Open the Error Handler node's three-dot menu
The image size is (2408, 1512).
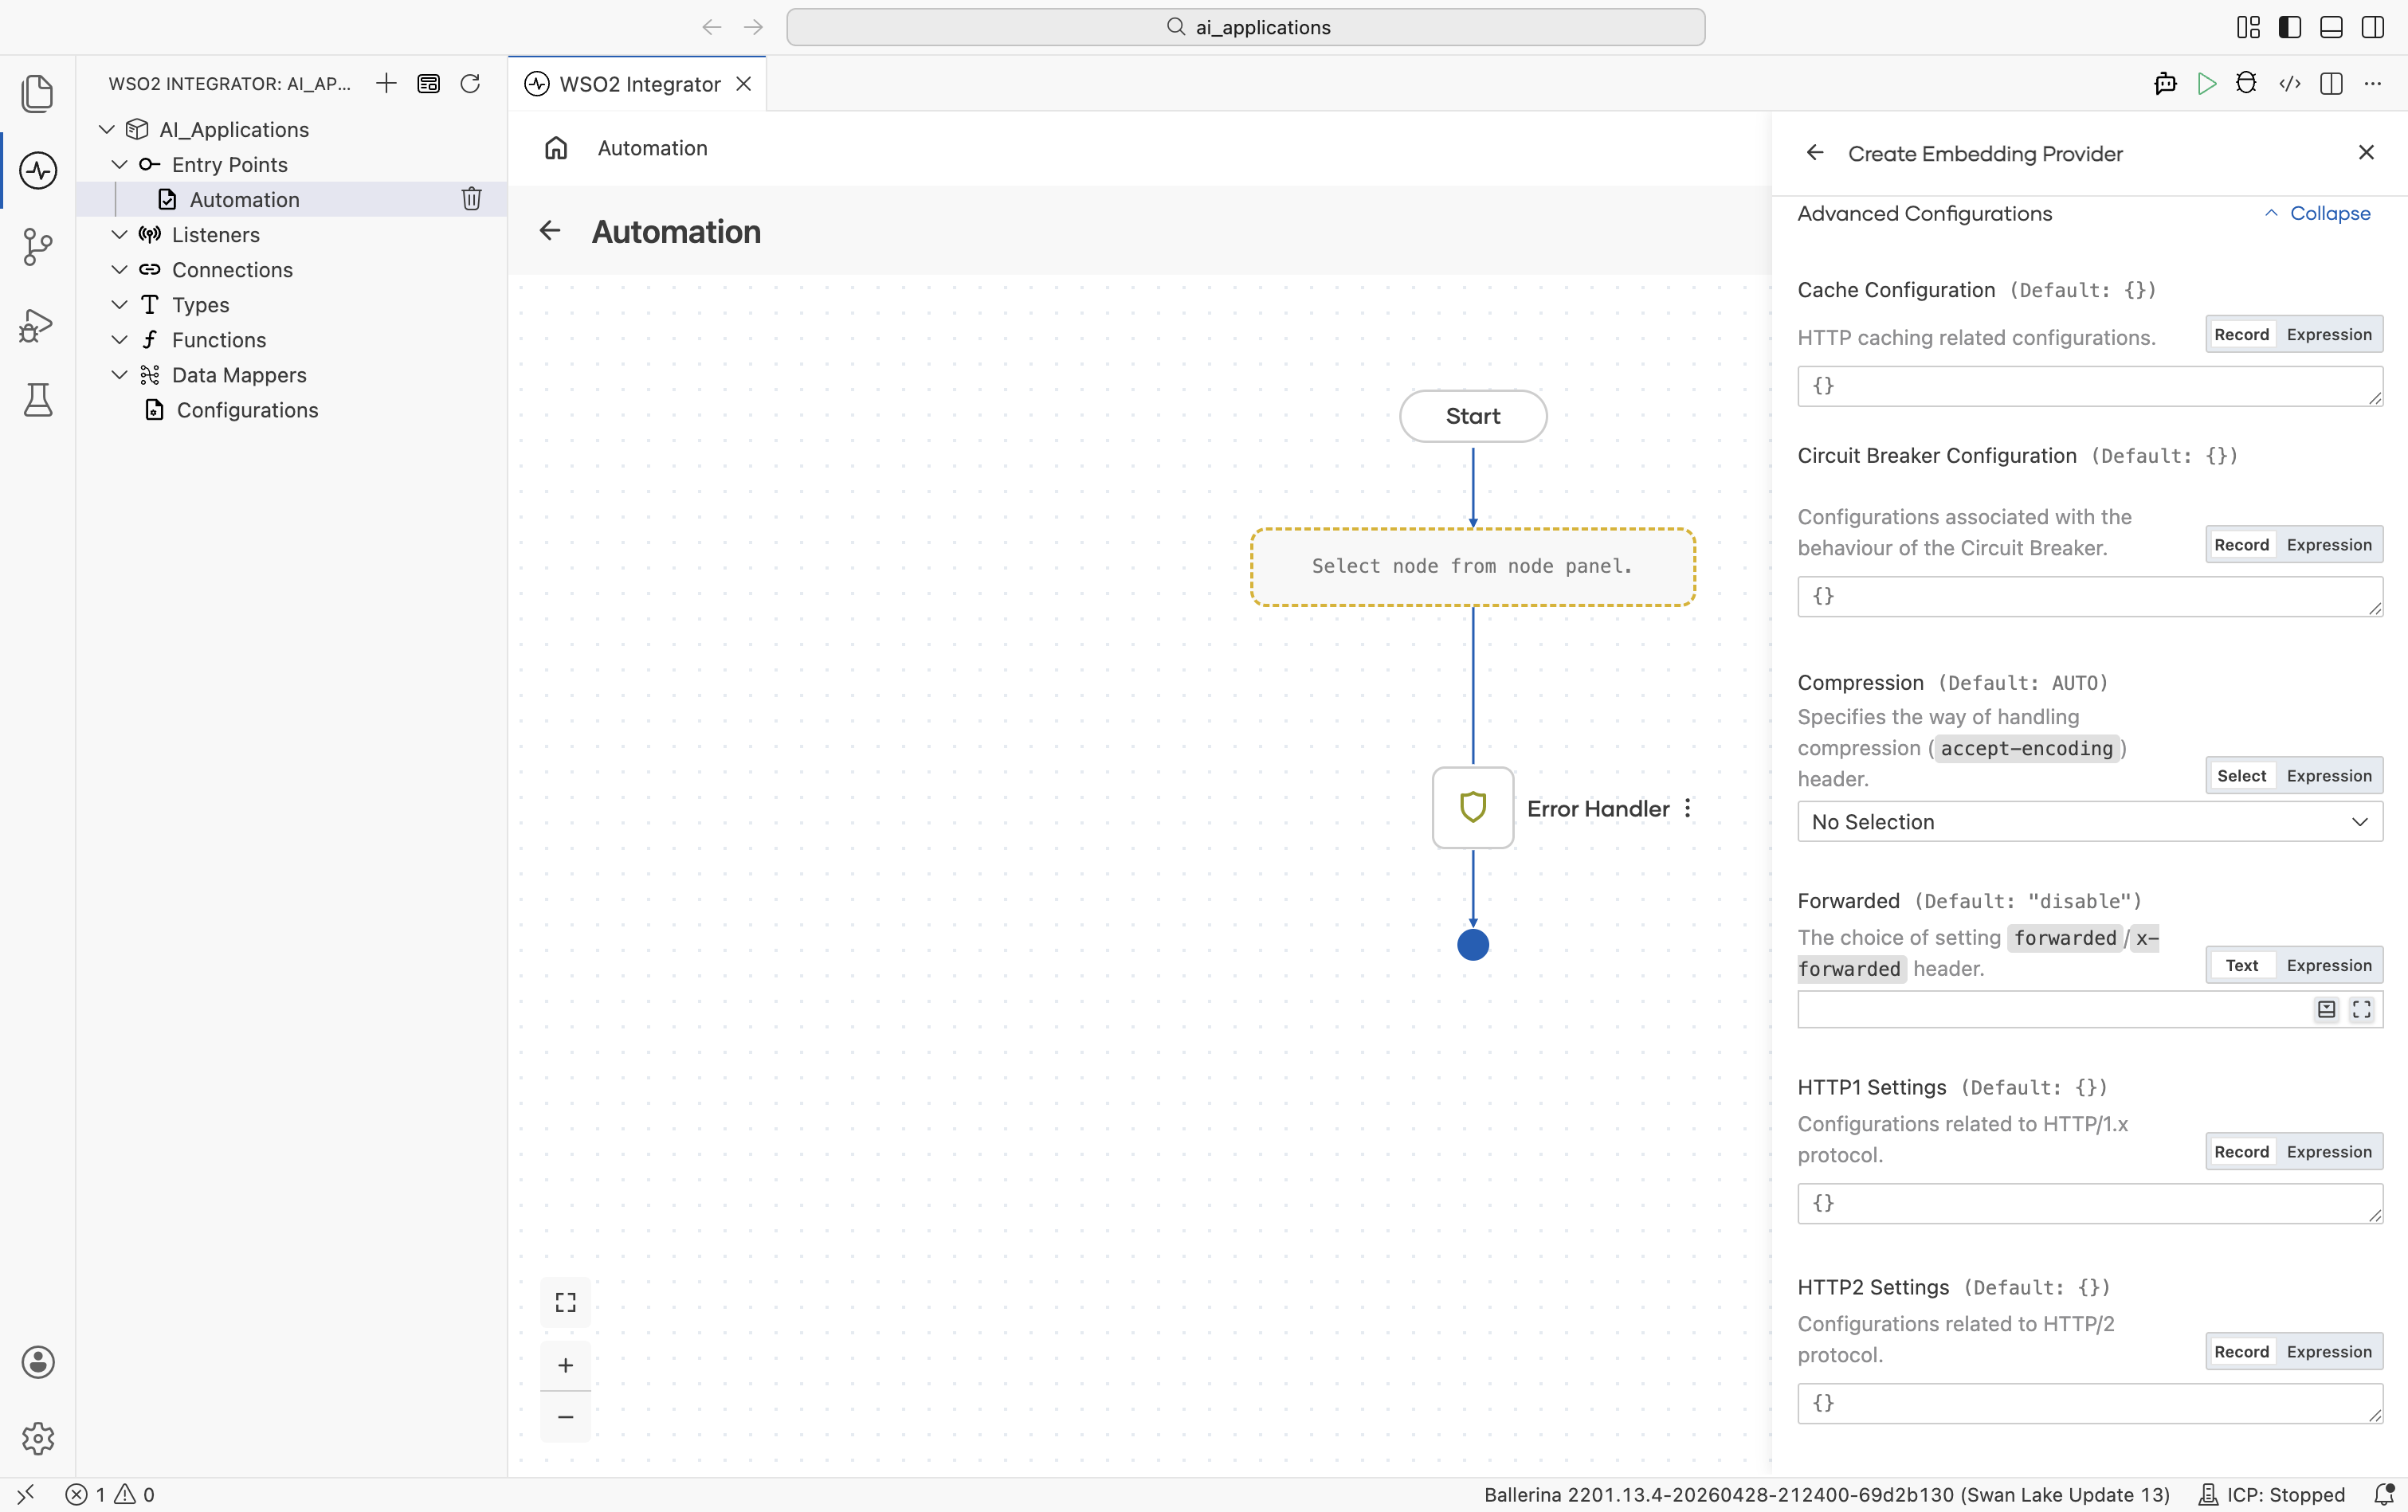coord(1688,808)
